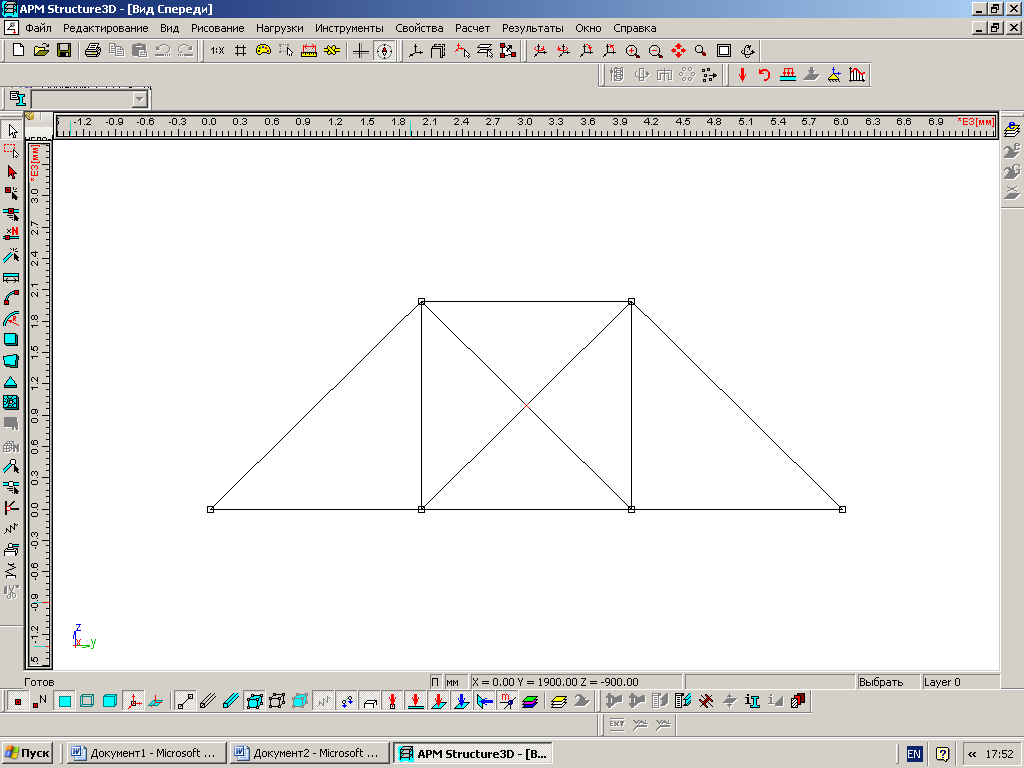
Task: Save the model with floppy disk icon
Action: [64, 50]
